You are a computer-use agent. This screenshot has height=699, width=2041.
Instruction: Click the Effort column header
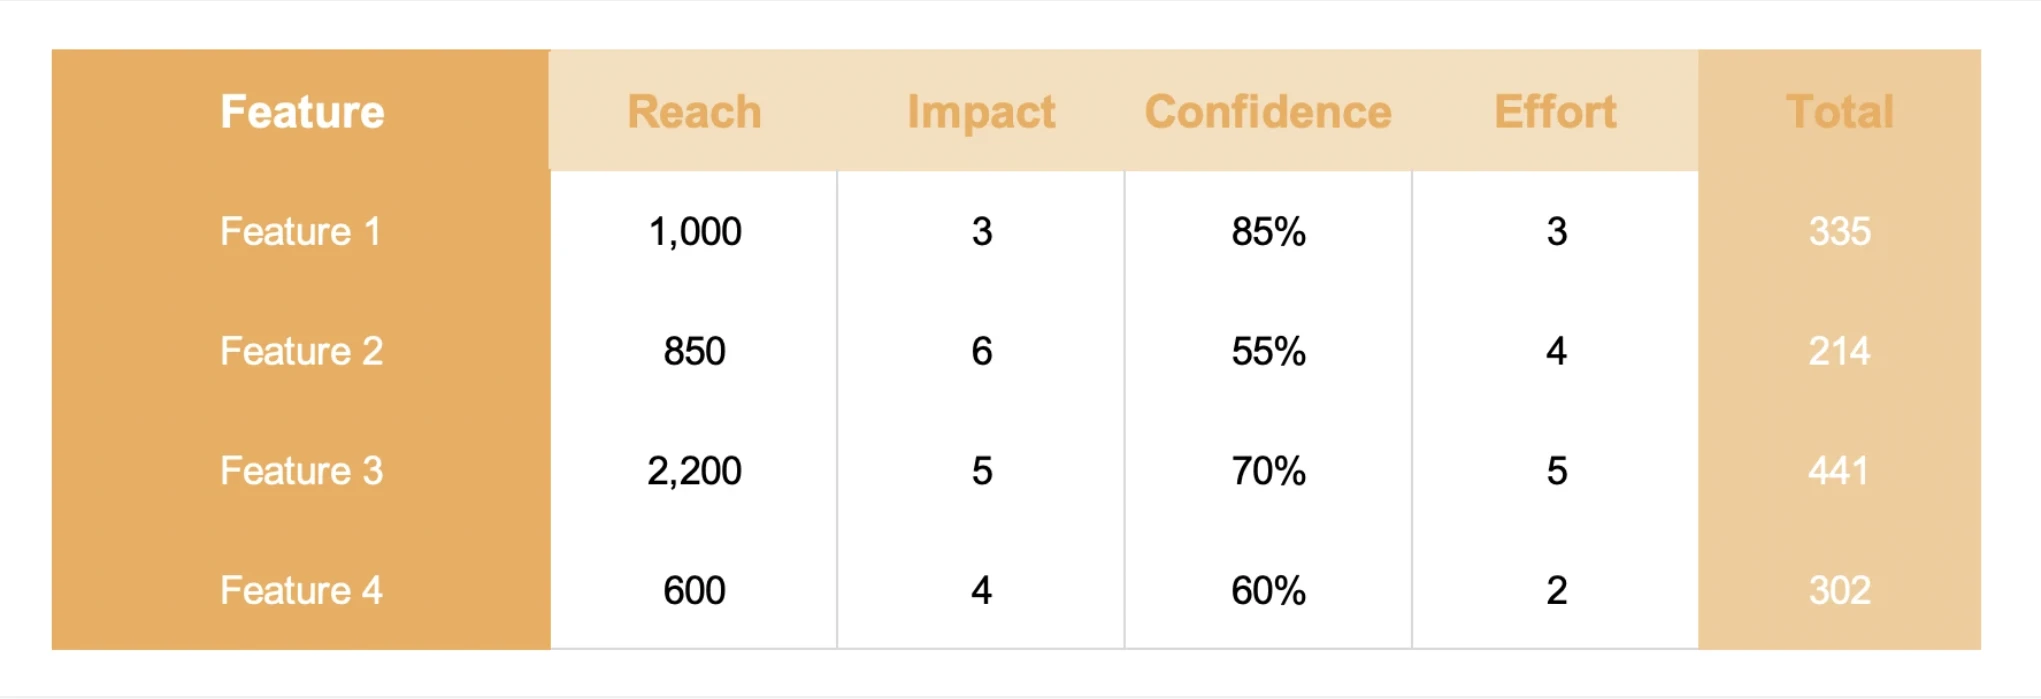click(1555, 111)
